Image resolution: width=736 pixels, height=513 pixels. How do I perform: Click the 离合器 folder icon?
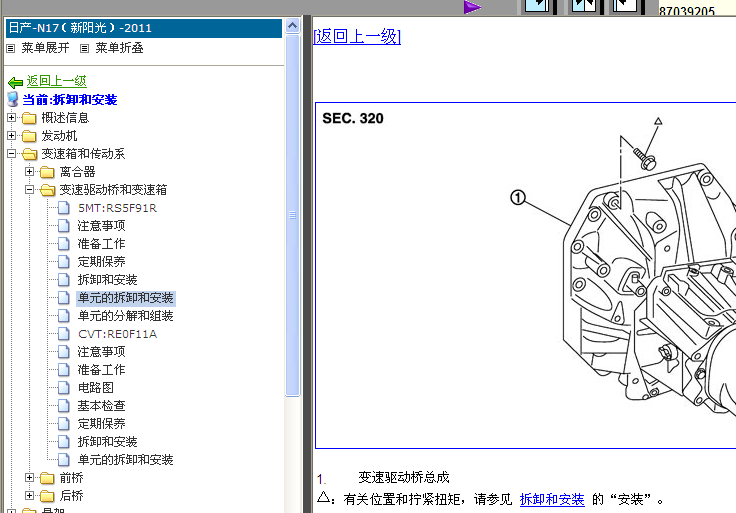pyautogui.click(x=47, y=172)
